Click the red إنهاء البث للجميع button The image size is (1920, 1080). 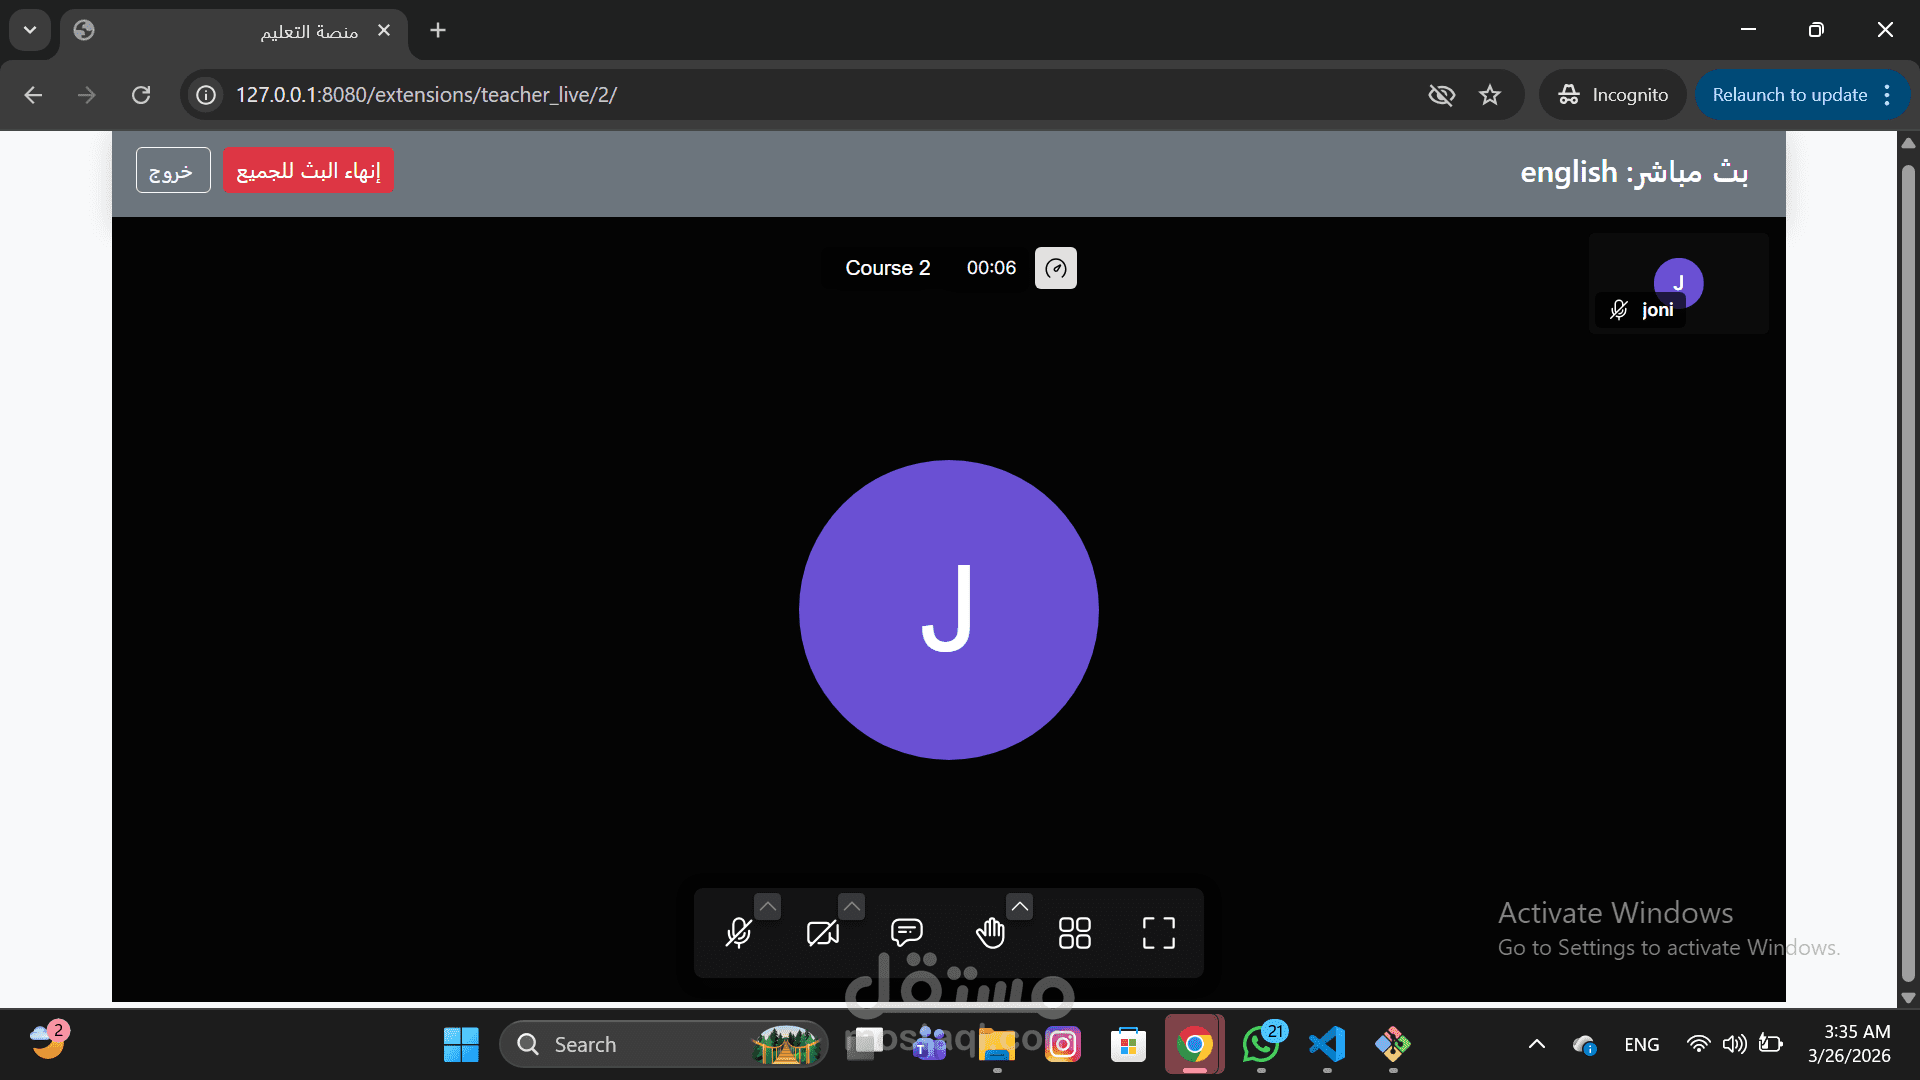point(308,171)
